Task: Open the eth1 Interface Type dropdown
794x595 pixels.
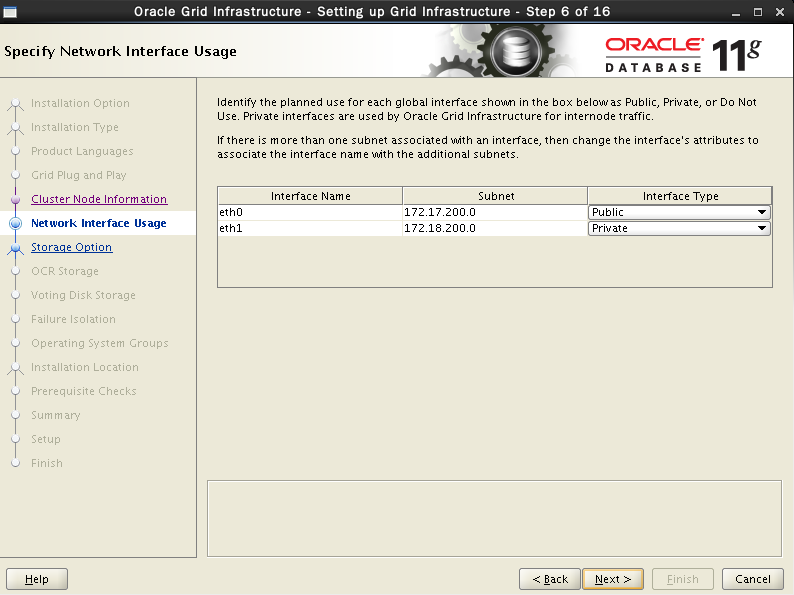Action: (679, 228)
